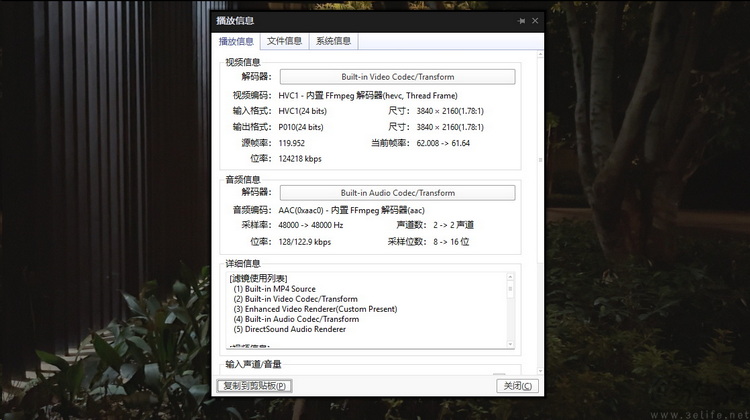This screenshot has height=420, width=750.
Task: Click current frame rate '62.008 -> 61.64'
Action: pyautogui.click(x=443, y=143)
